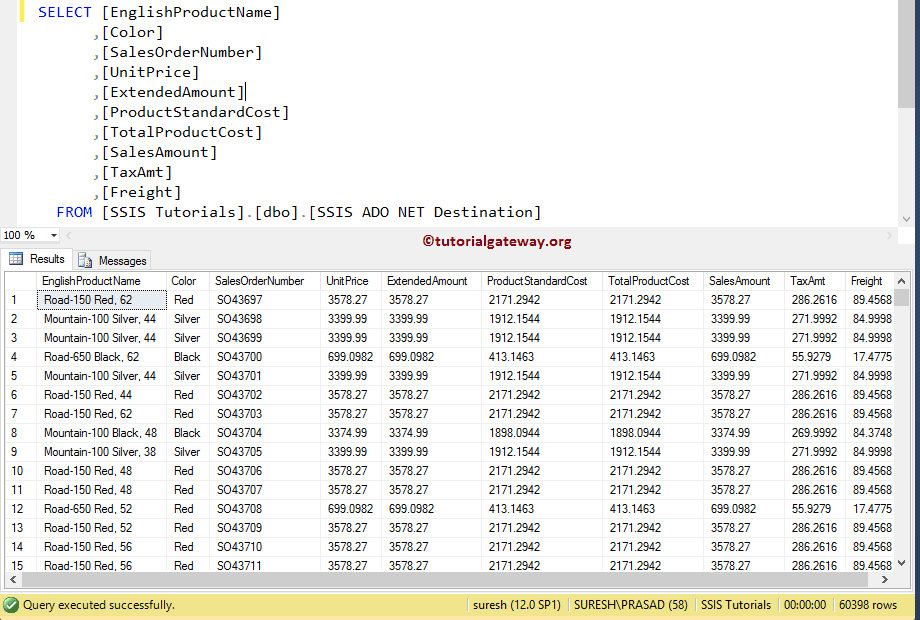Select the TotalProductCost column header
This screenshot has width=920, height=620.
coord(652,281)
